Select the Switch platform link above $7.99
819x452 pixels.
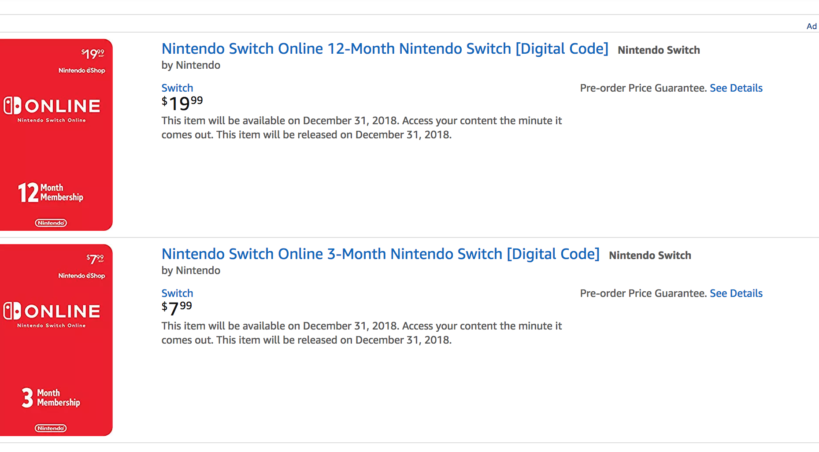pyautogui.click(x=177, y=293)
